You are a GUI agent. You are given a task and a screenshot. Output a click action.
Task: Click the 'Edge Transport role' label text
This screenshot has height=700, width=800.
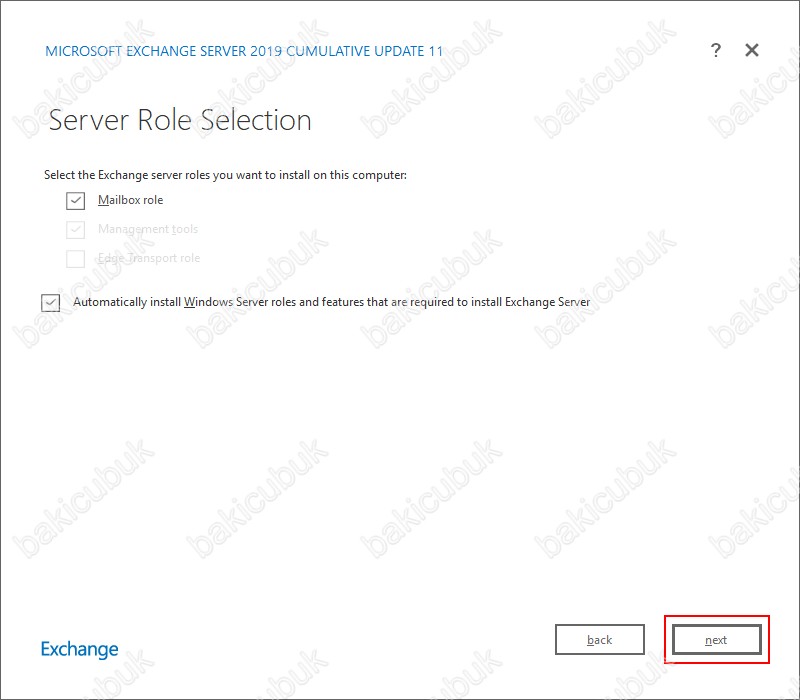(x=149, y=259)
